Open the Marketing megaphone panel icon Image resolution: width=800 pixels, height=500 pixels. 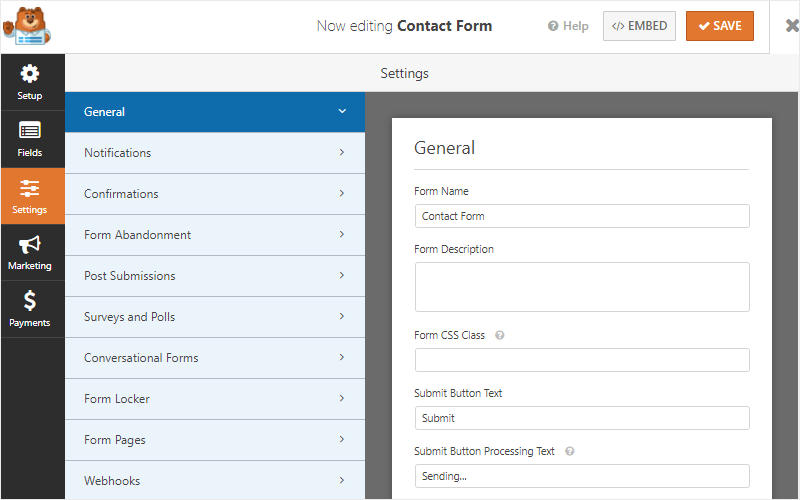coord(30,245)
